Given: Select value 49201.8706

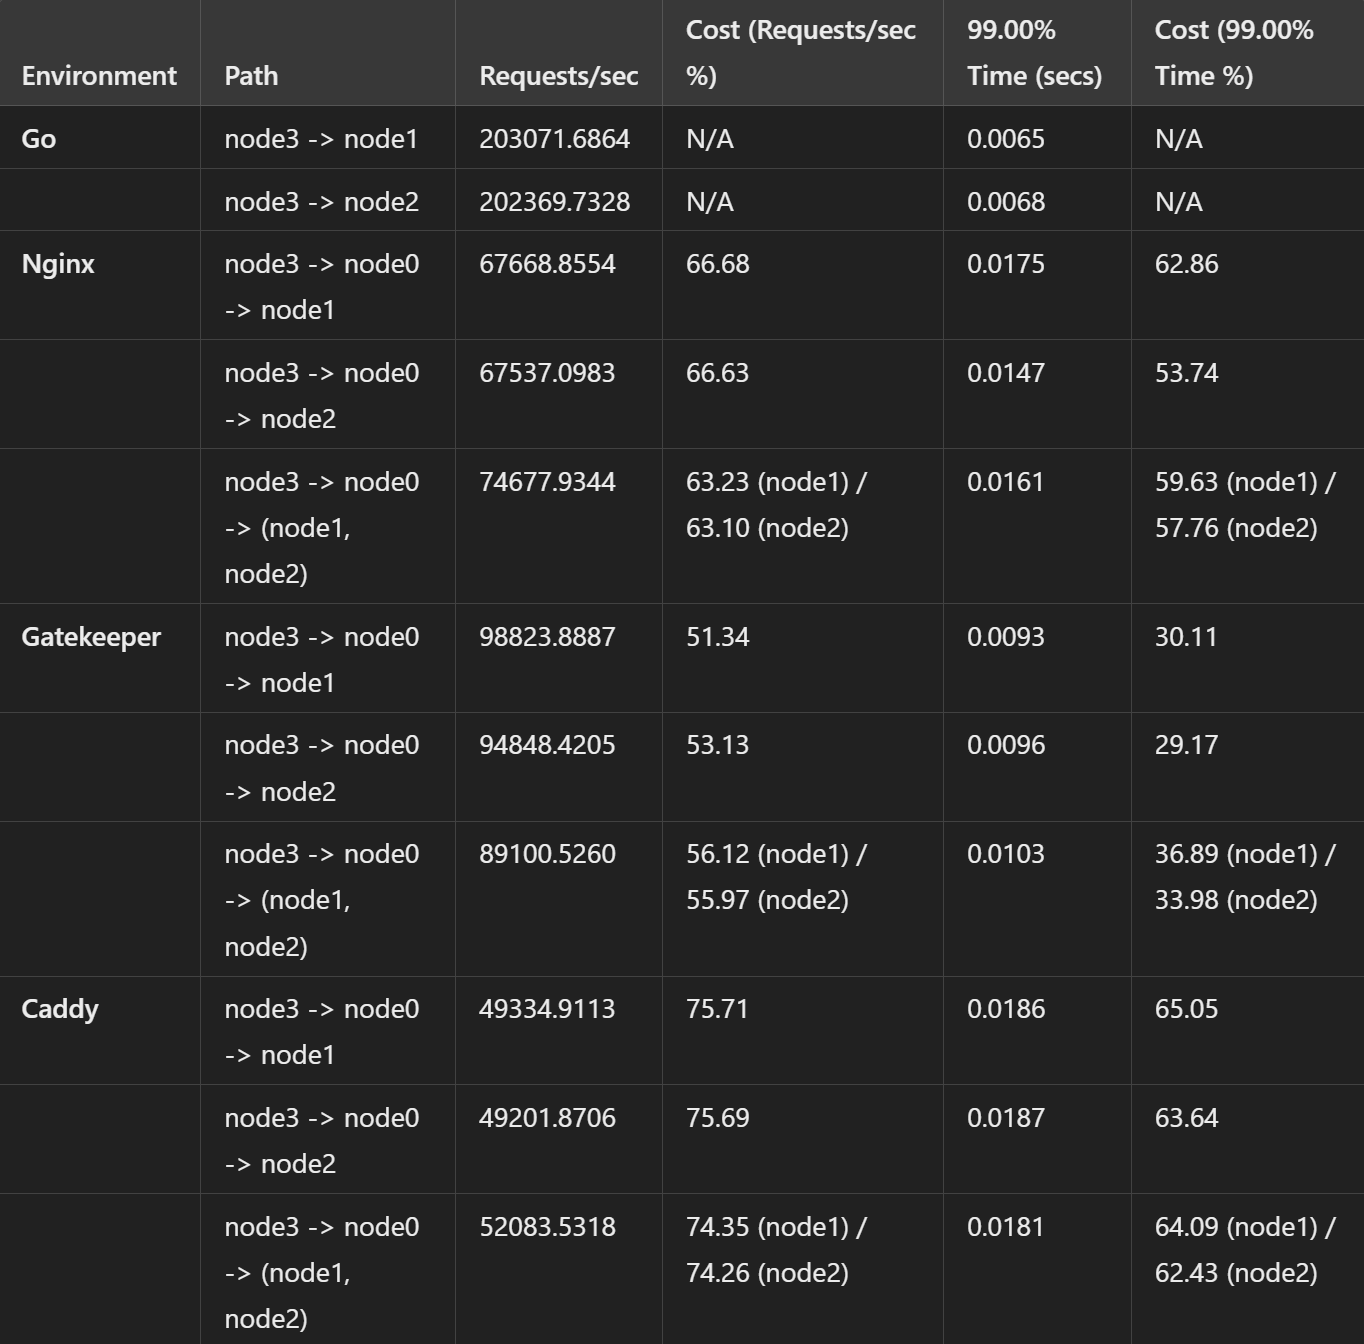Looking at the screenshot, I should (547, 1118).
